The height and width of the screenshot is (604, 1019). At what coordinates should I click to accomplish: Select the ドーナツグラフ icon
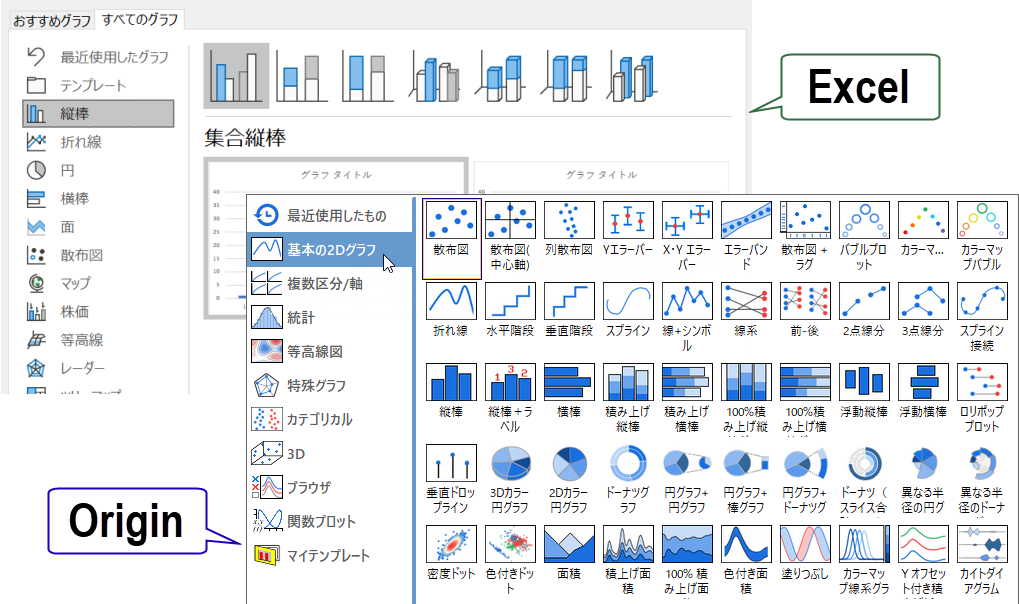click(628, 463)
